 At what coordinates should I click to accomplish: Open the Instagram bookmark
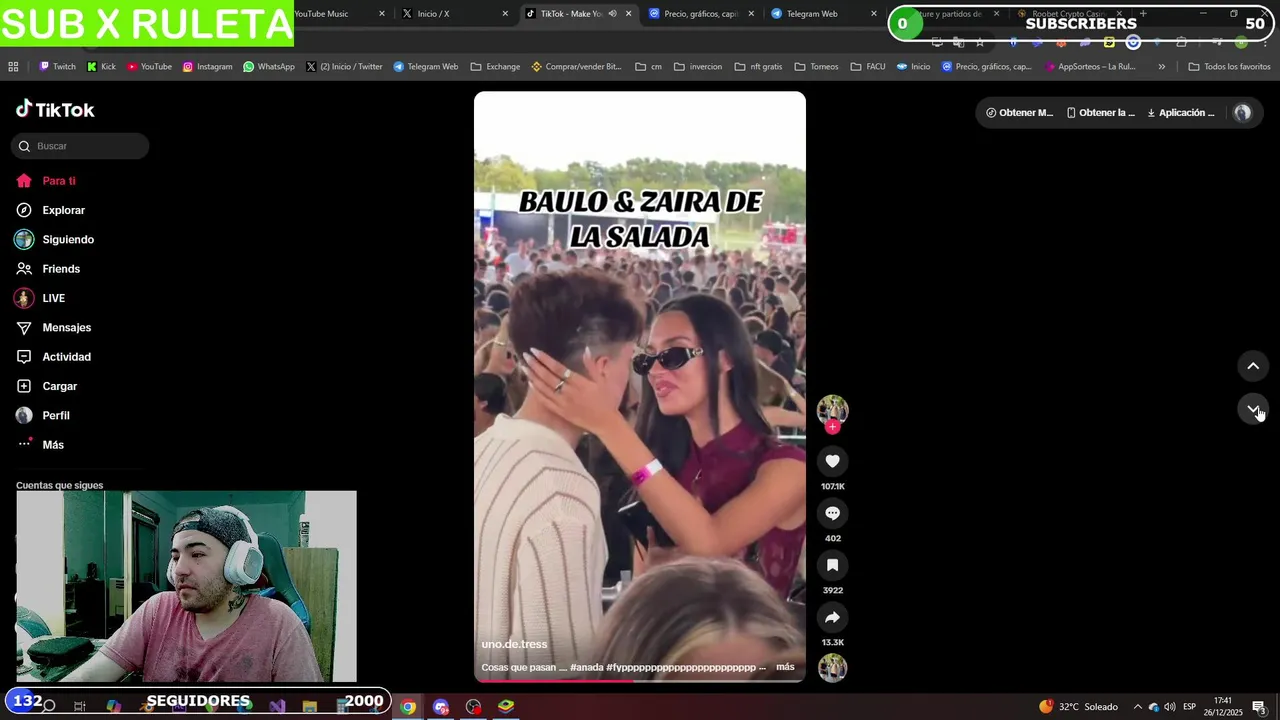click(207, 67)
